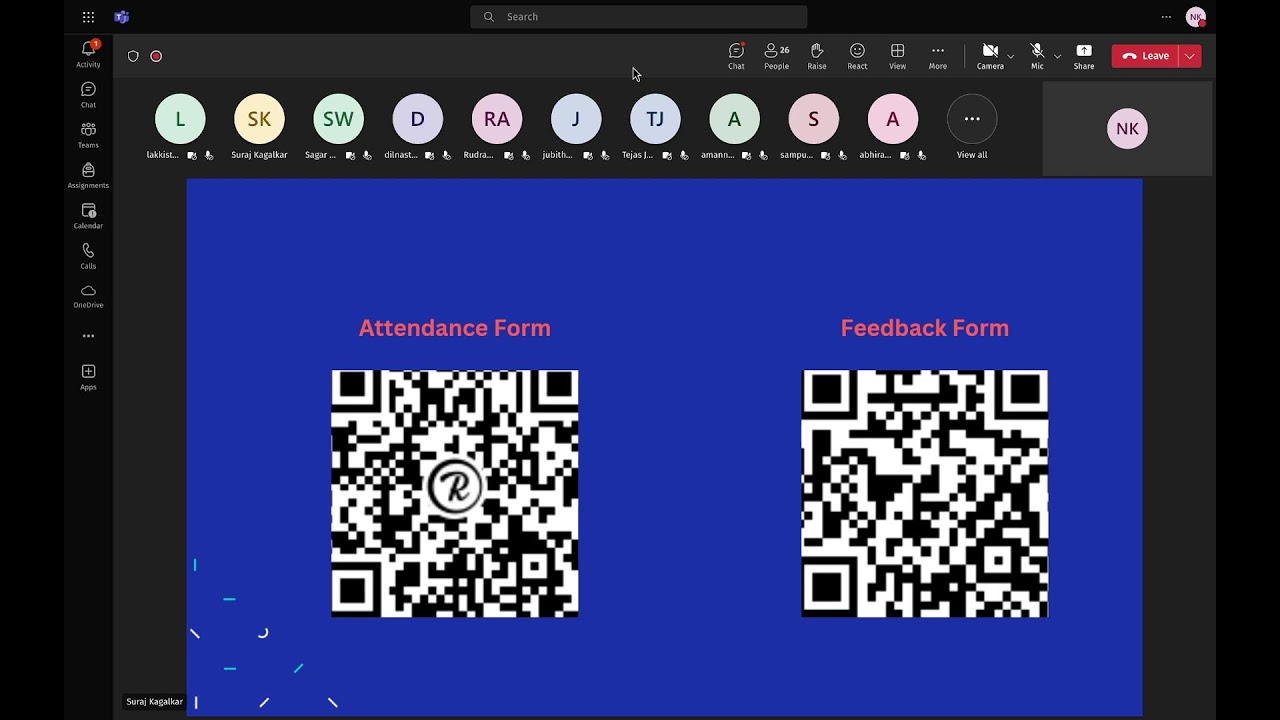Viewport: 1280px width, 720px height.
Task: Open the NK profile avatar menu
Action: tap(1195, 17)
